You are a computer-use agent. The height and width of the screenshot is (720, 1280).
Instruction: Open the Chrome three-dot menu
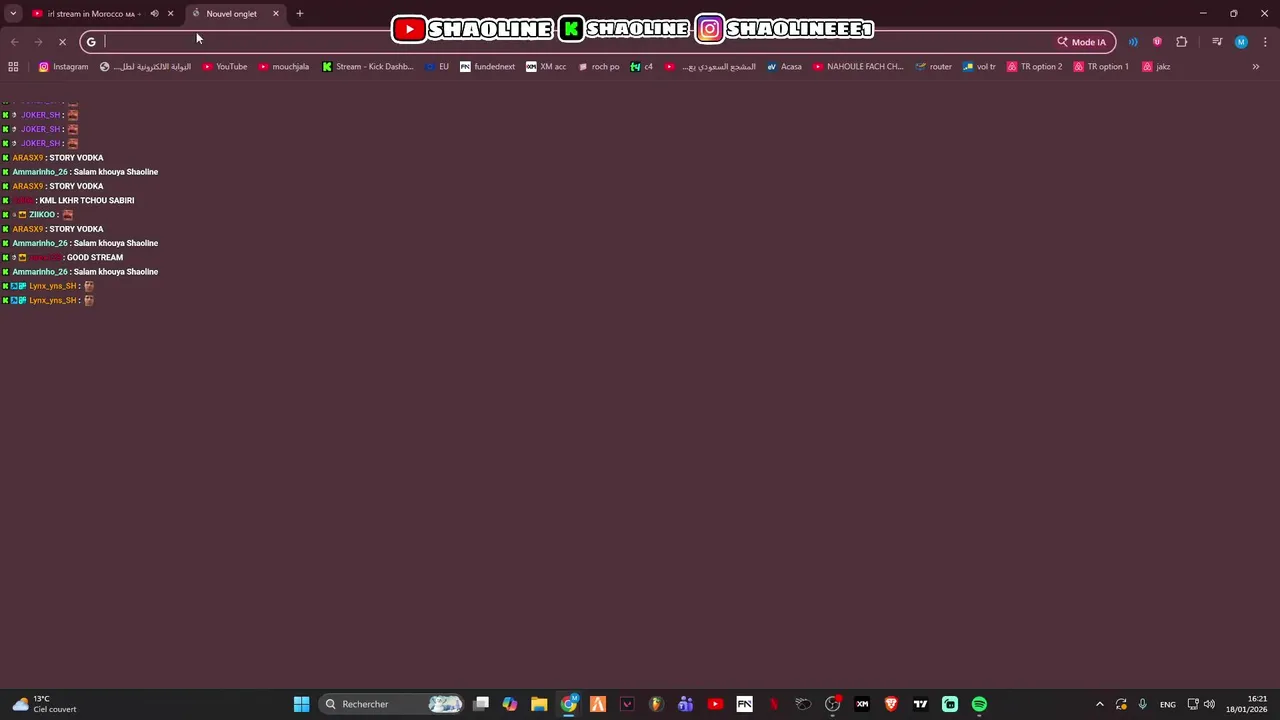point(1265,42)
